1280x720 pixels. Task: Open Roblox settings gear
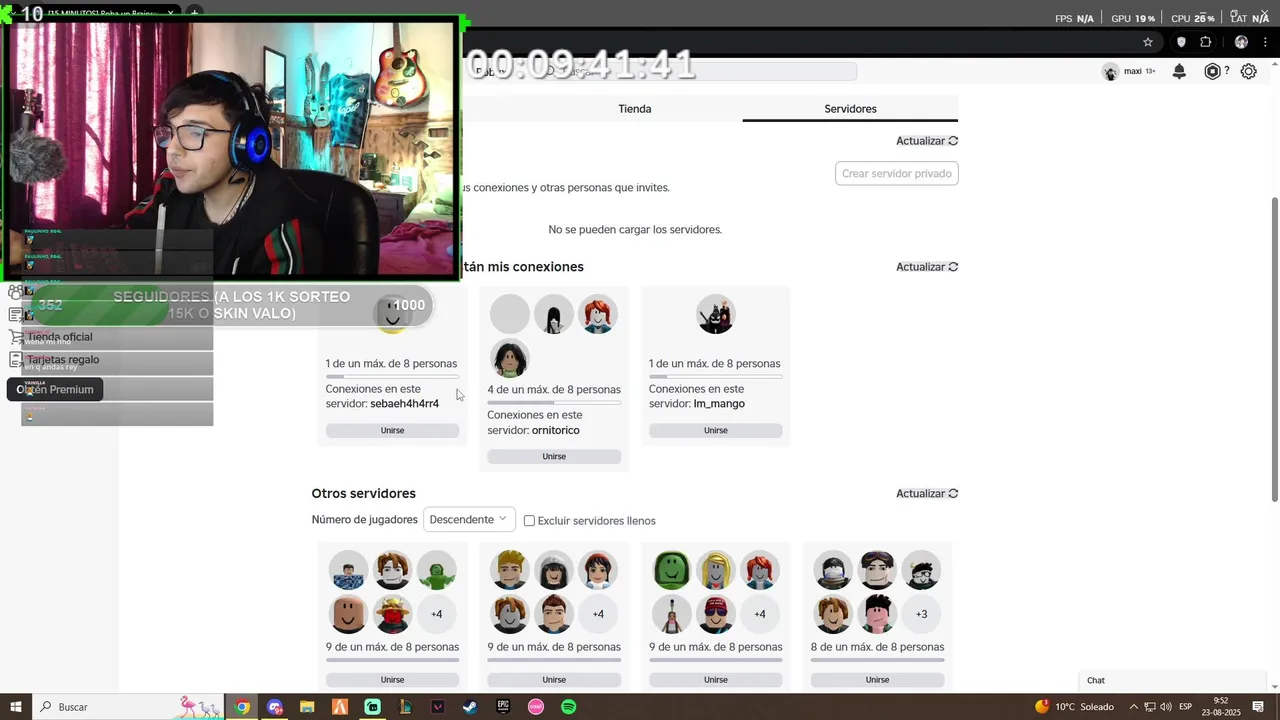point(1249,71)
